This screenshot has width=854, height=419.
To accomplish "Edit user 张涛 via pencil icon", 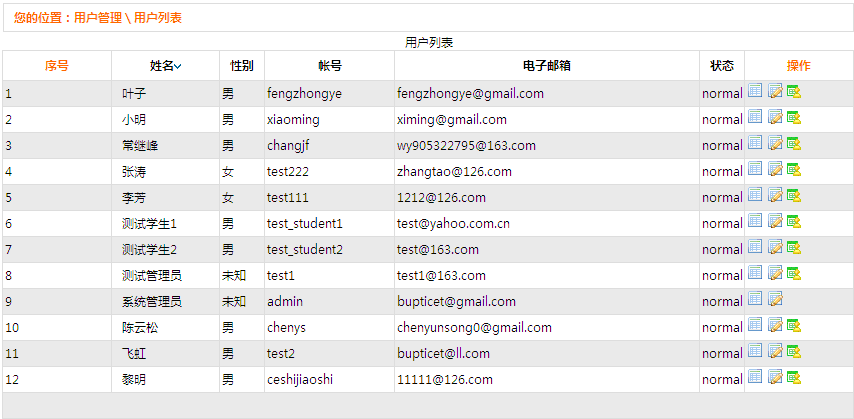I will point(774,169).
